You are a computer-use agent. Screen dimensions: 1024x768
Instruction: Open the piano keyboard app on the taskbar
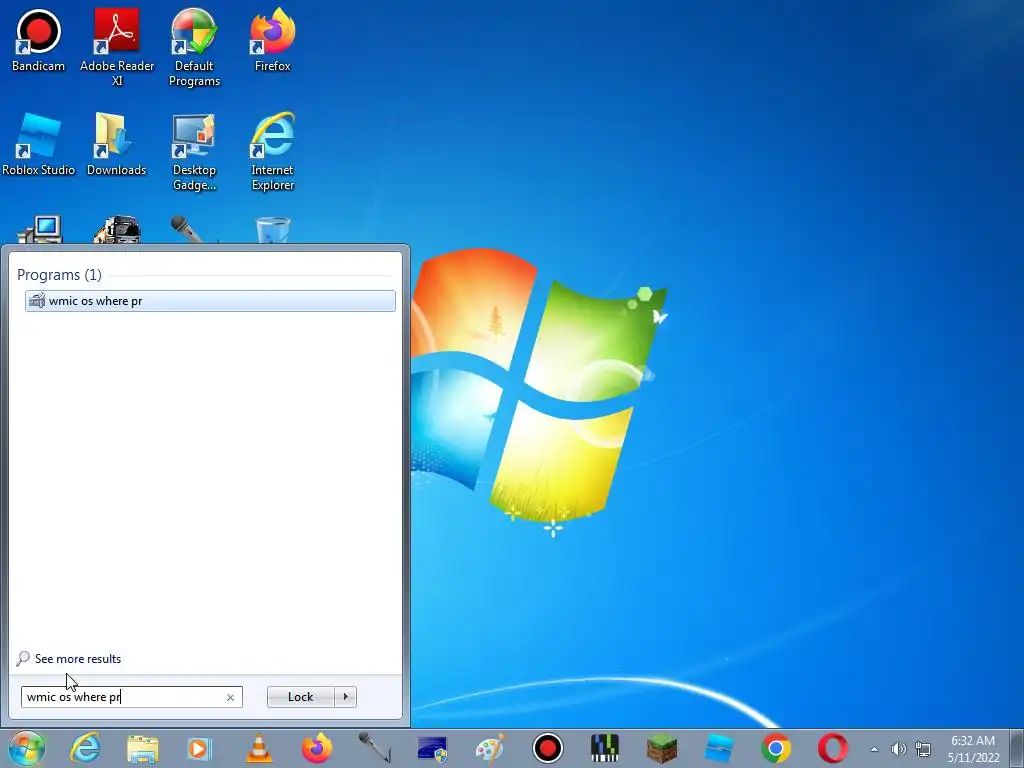(605, 748)
